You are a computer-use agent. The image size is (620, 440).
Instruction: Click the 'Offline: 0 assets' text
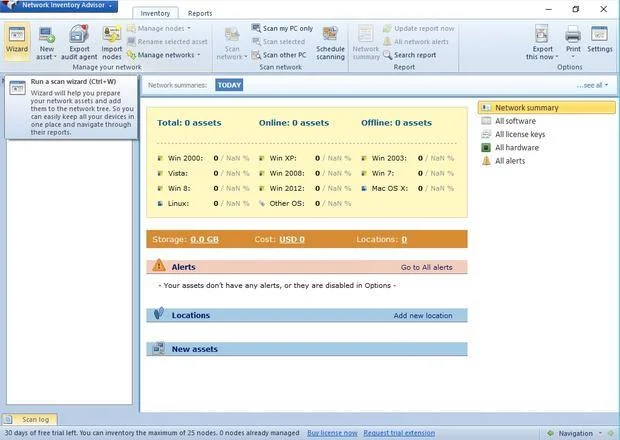tap(396, 123)
